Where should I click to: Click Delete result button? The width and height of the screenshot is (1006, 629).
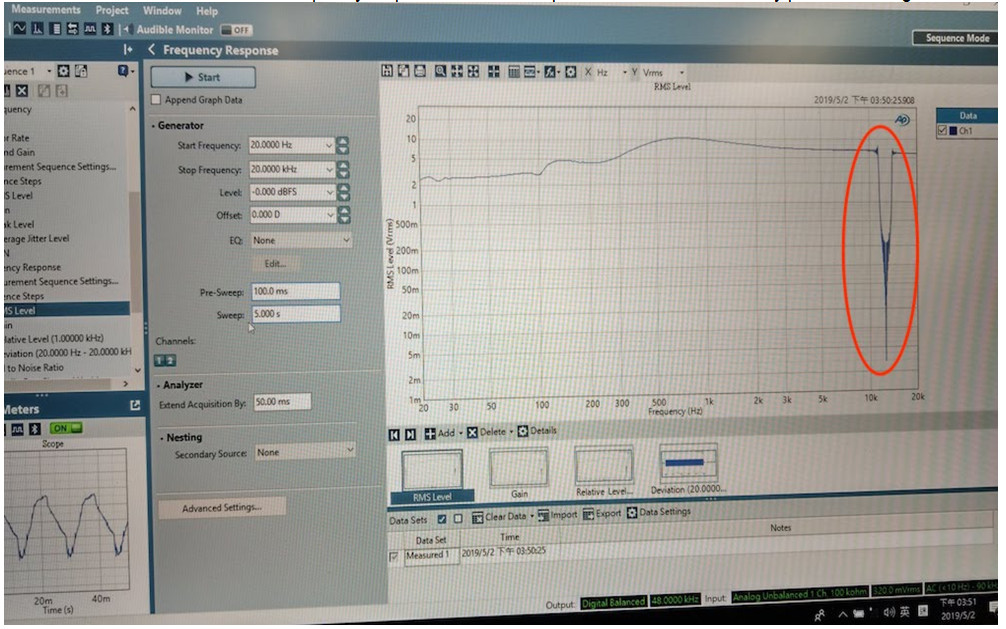(x=487, y=432)
